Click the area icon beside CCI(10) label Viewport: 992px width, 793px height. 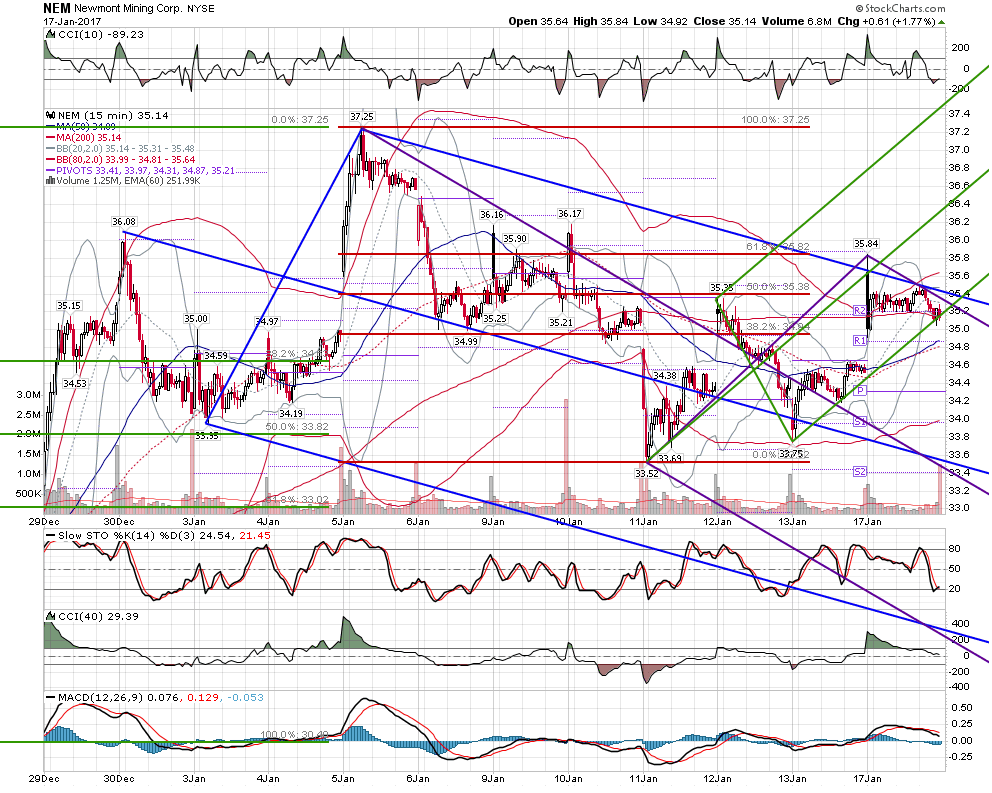tap(50, 34)
